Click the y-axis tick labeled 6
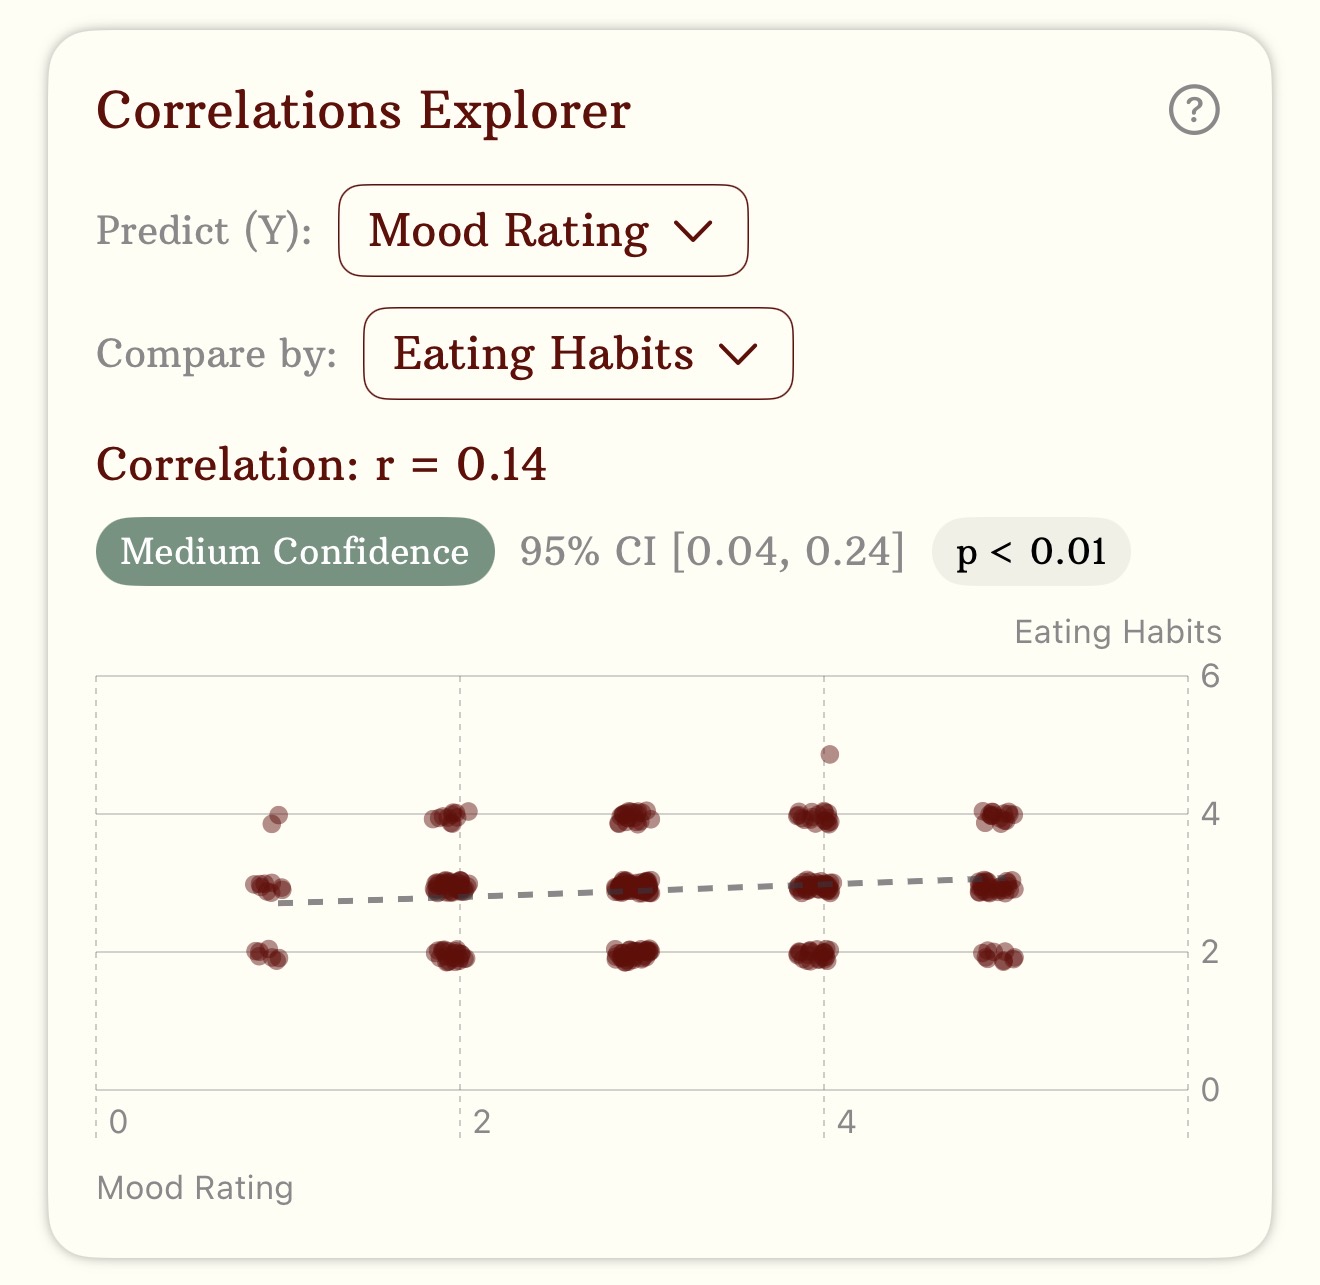Image resolution: width=1320 pixels, height=1285 pixels. (1211, 676)
